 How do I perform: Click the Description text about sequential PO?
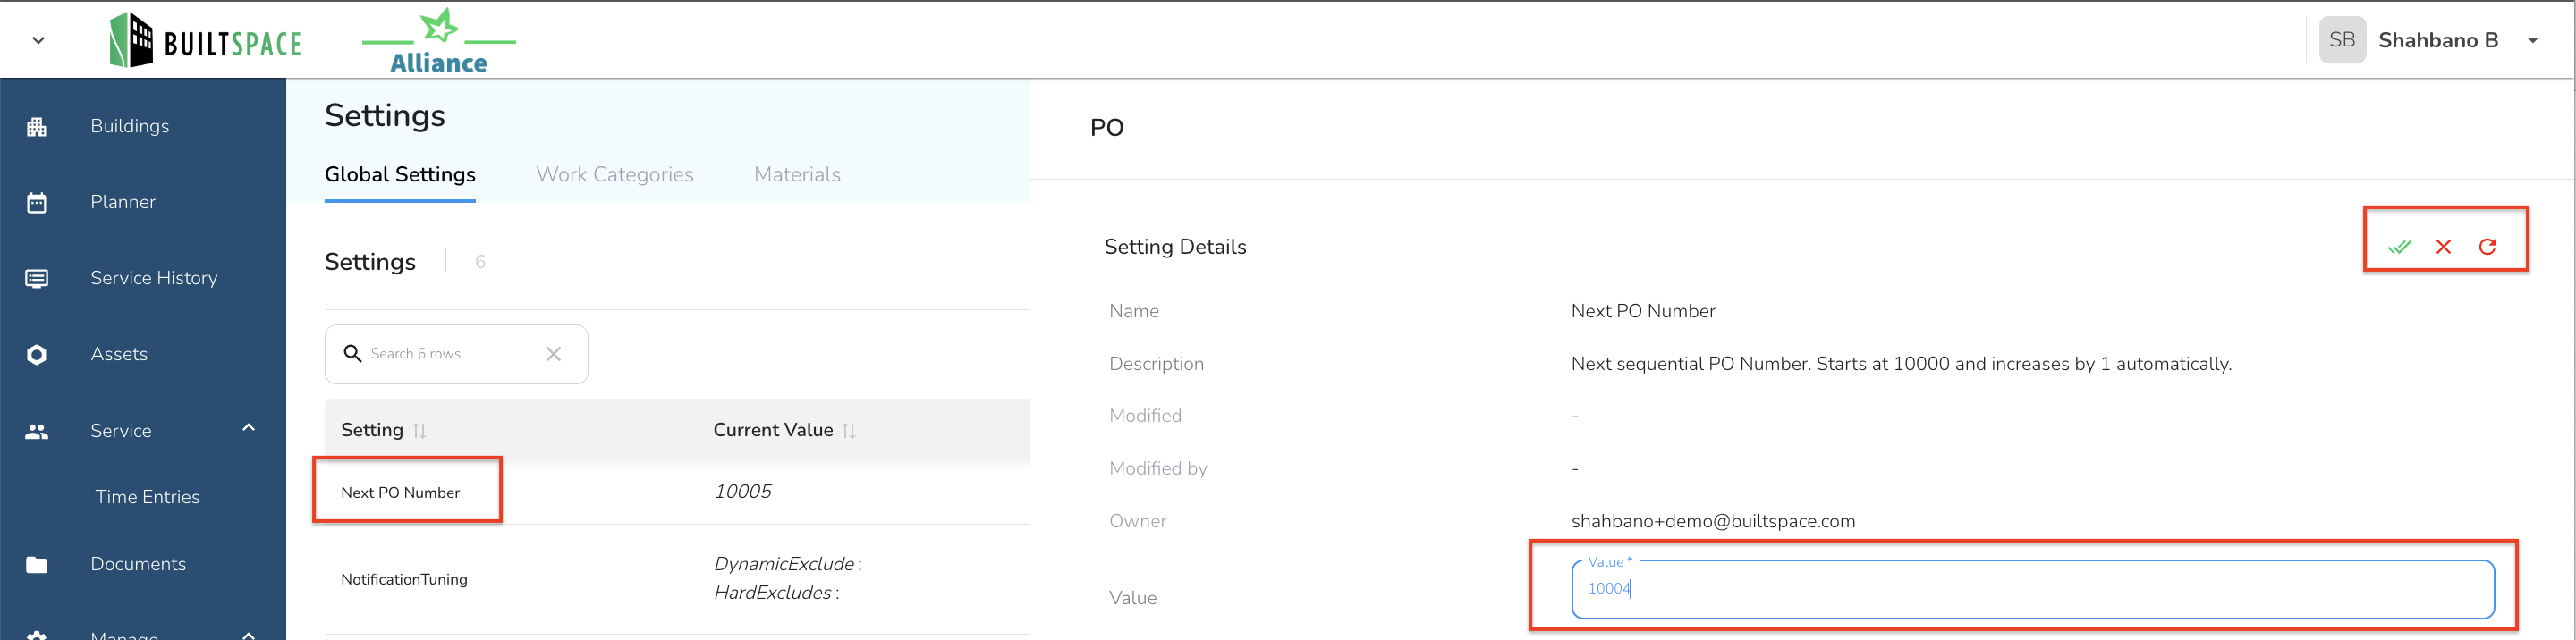1901,364
